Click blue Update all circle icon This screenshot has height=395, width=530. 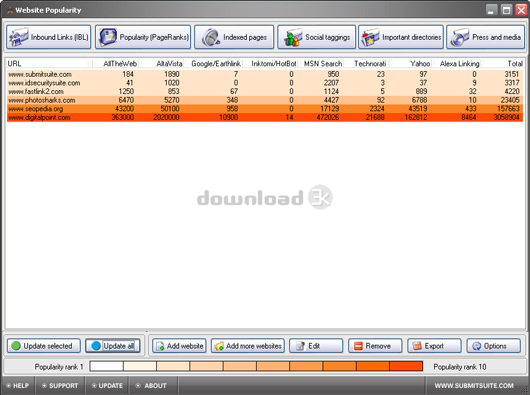[96, 346]
